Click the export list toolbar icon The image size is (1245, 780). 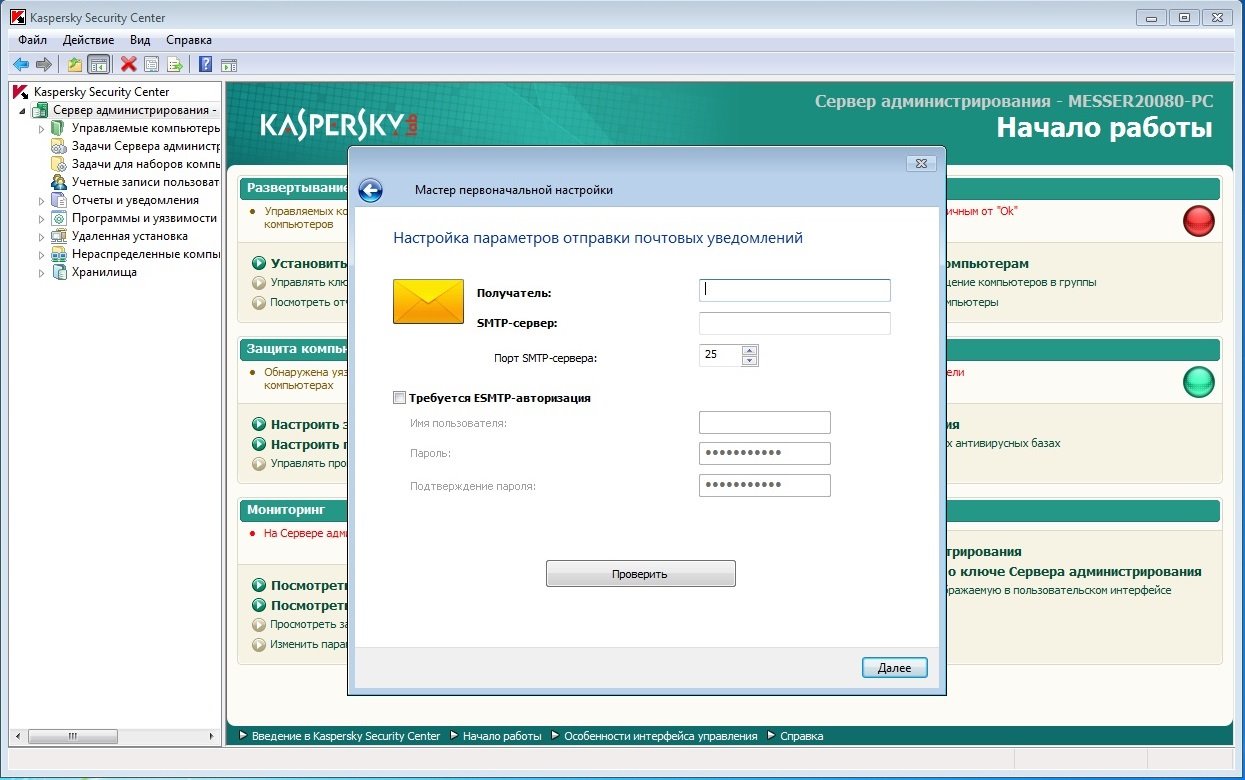[175, 64]
